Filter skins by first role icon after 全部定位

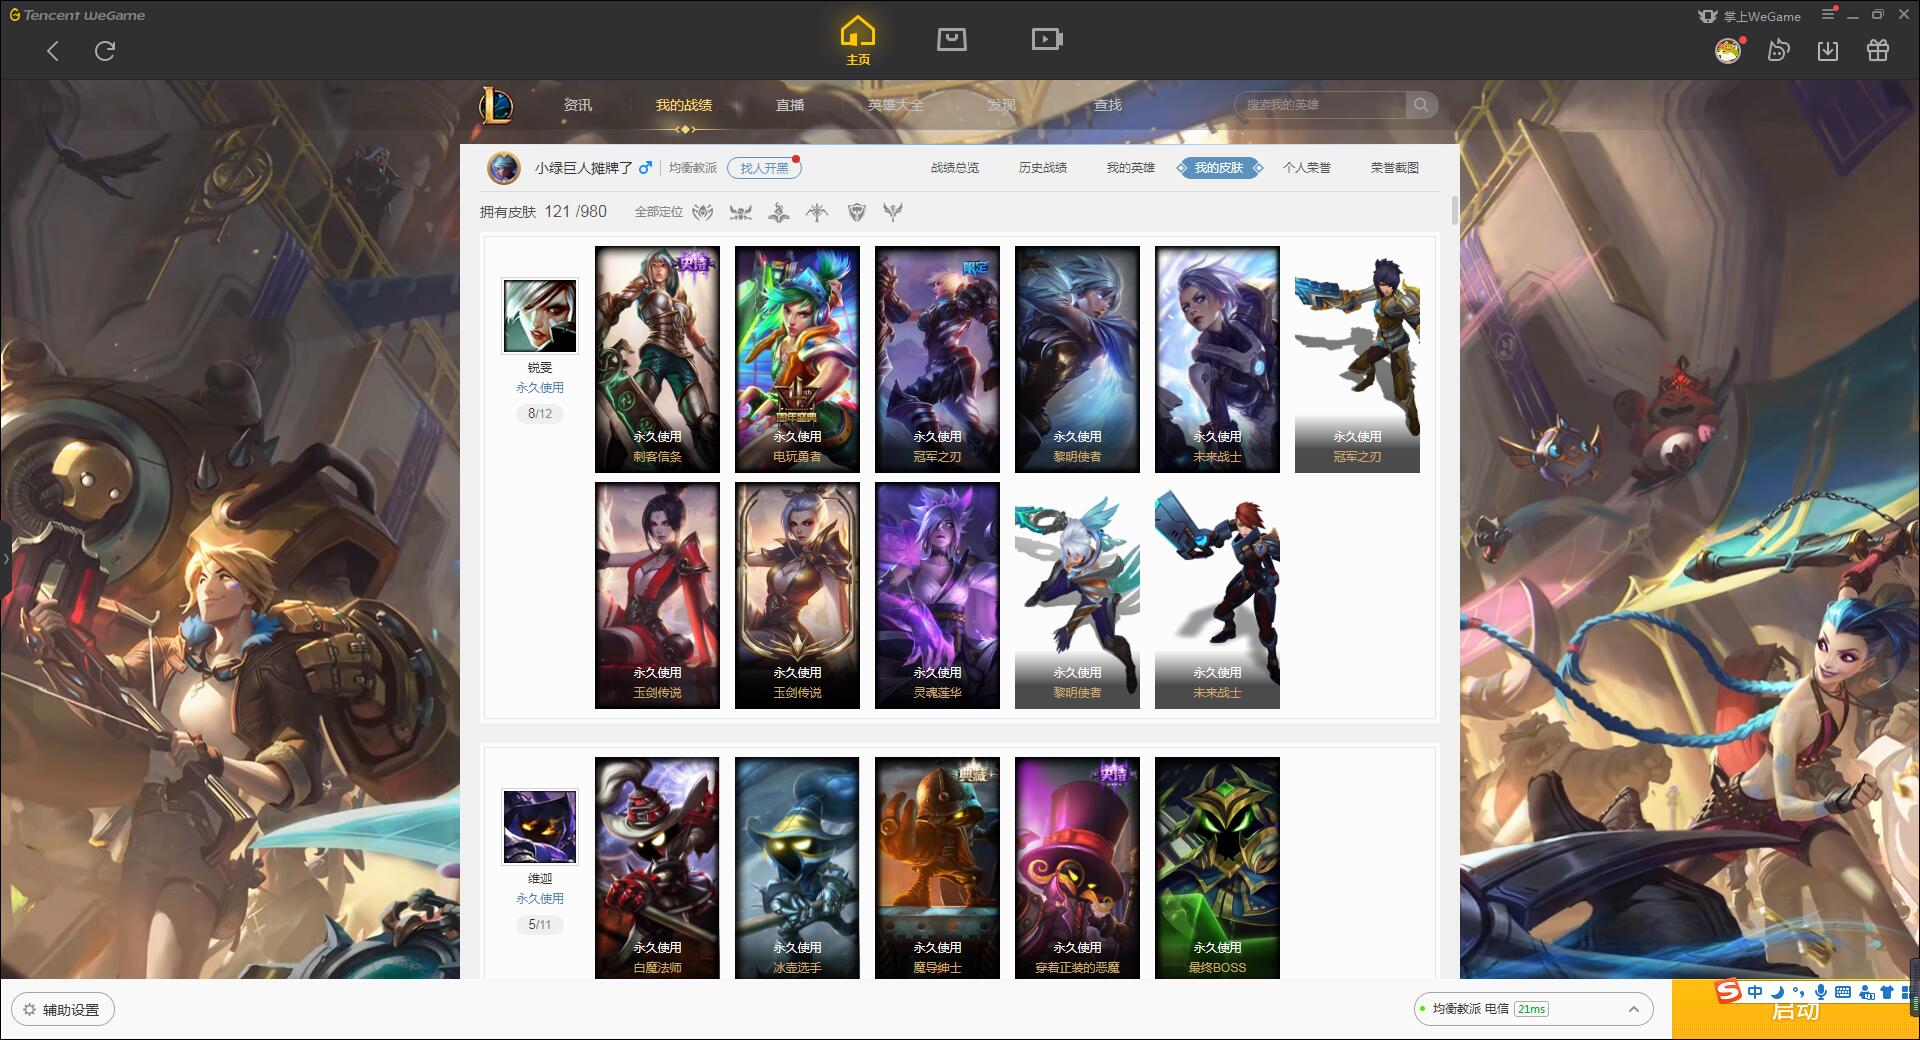tap(703, 212)
